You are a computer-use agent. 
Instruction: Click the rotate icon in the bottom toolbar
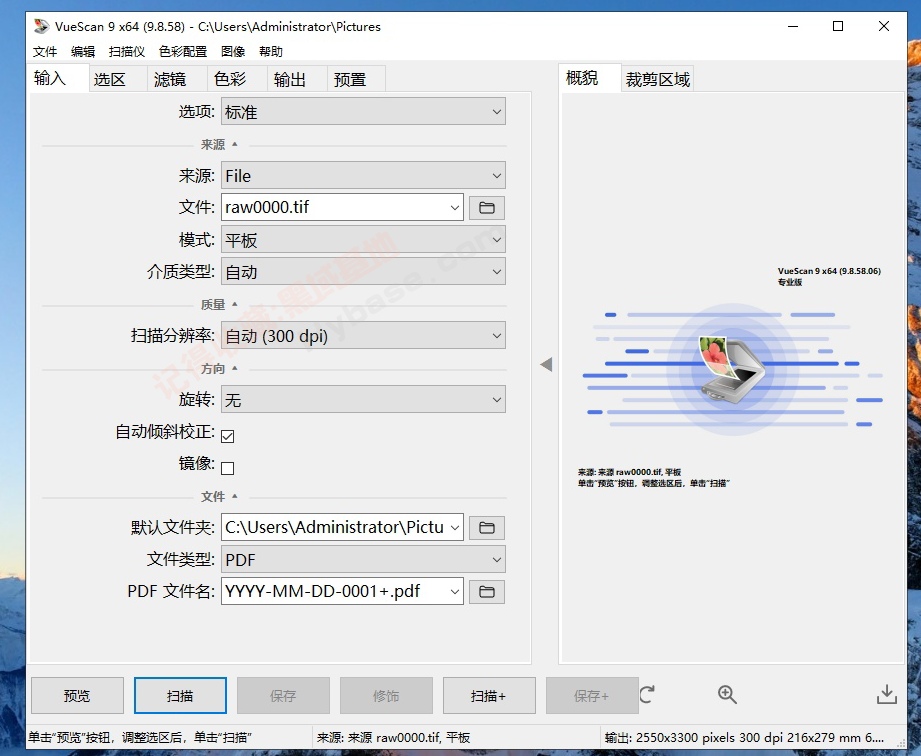coord(647,694)
